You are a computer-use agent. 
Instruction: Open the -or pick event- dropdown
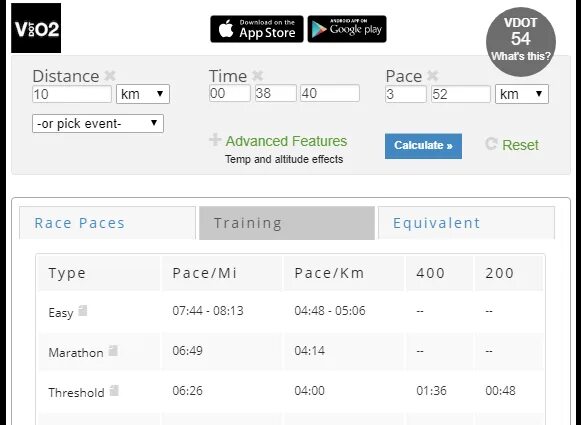pos(98,123)
